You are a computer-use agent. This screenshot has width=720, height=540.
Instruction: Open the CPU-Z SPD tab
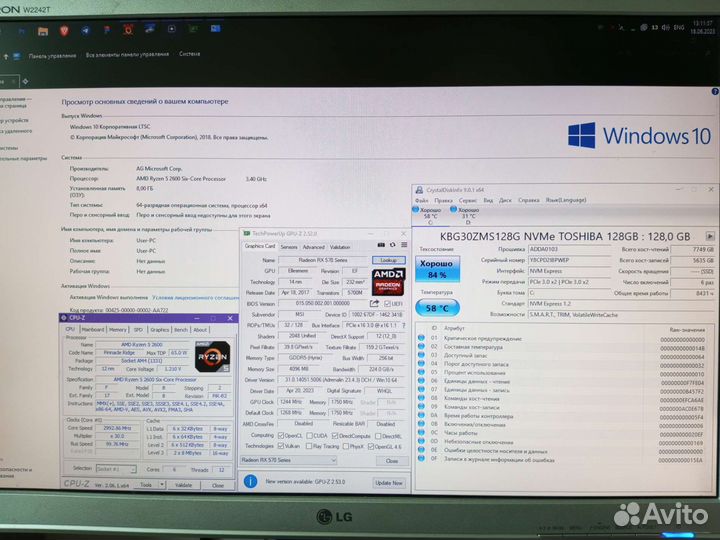[x=138, y=330]
